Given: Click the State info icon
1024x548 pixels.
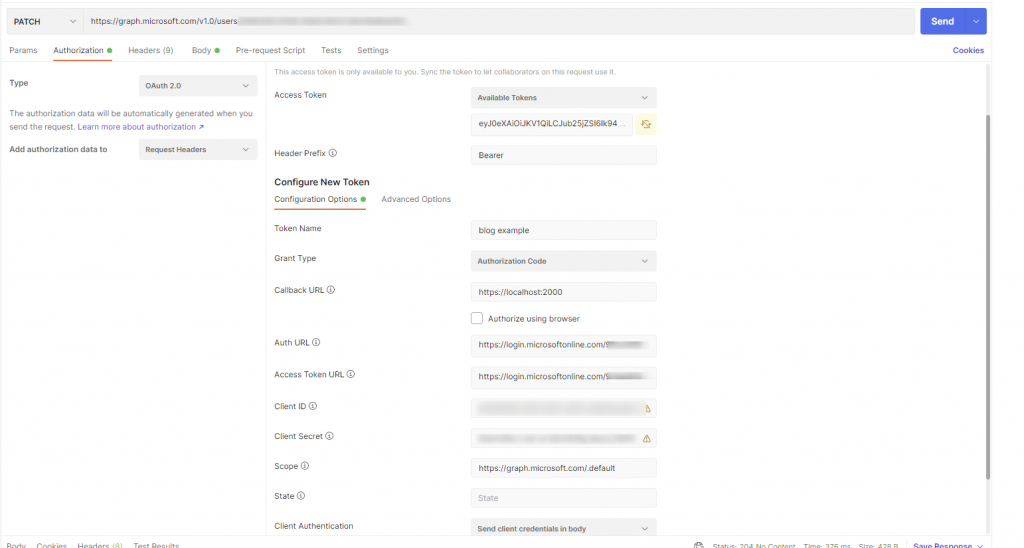Looking at the screenshot, I should click(301, 496).
